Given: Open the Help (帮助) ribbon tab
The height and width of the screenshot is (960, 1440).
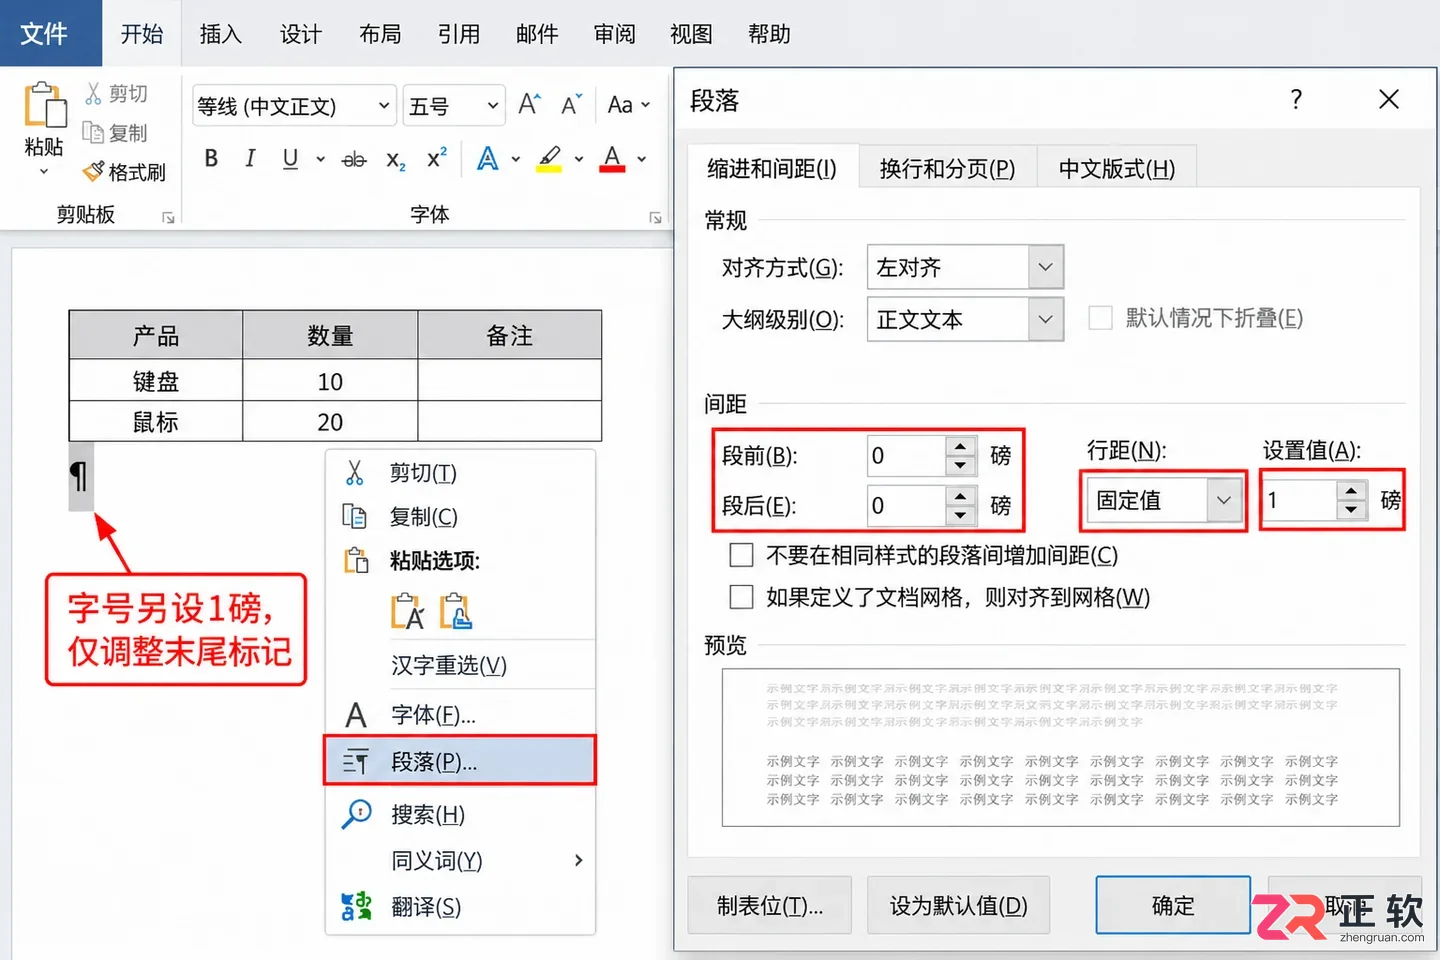Looking at the screenshot, I should (769, 34).
